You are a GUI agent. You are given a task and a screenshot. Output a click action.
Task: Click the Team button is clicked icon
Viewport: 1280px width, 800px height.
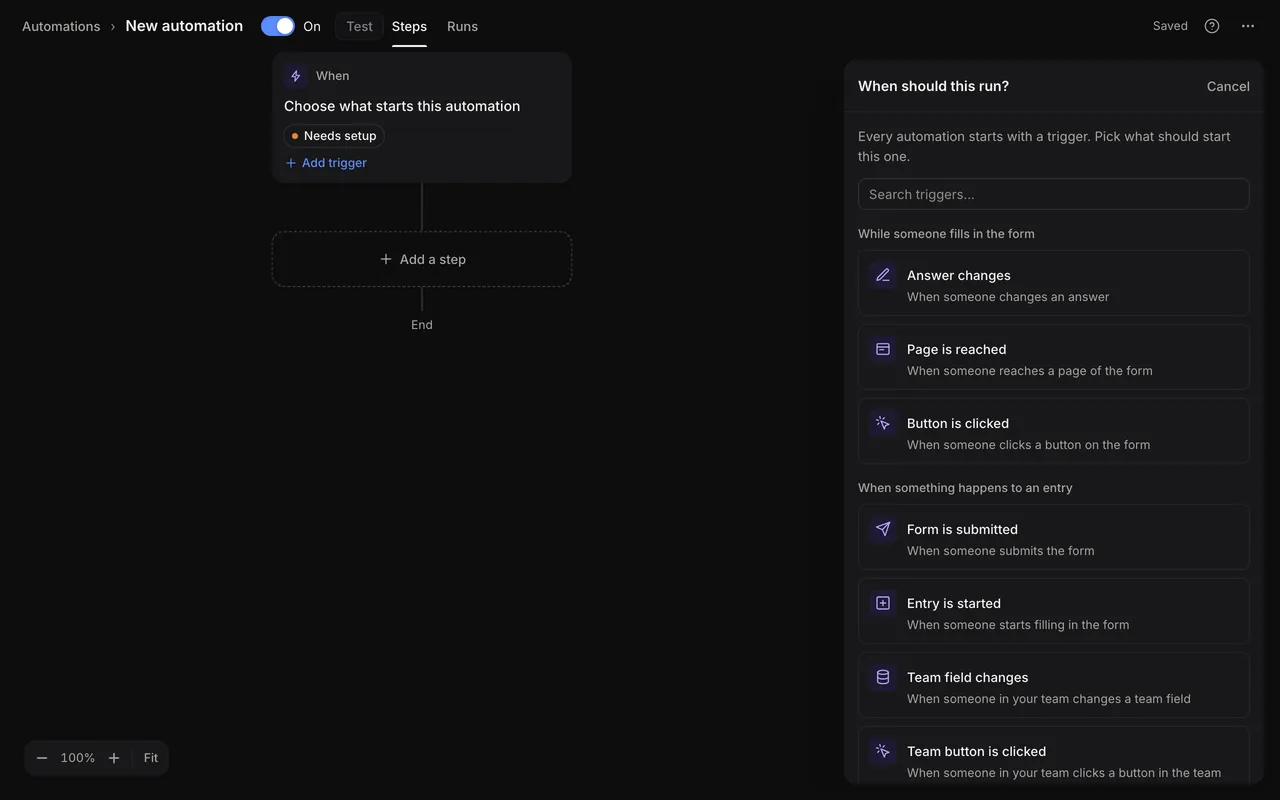tap(883, 751)
